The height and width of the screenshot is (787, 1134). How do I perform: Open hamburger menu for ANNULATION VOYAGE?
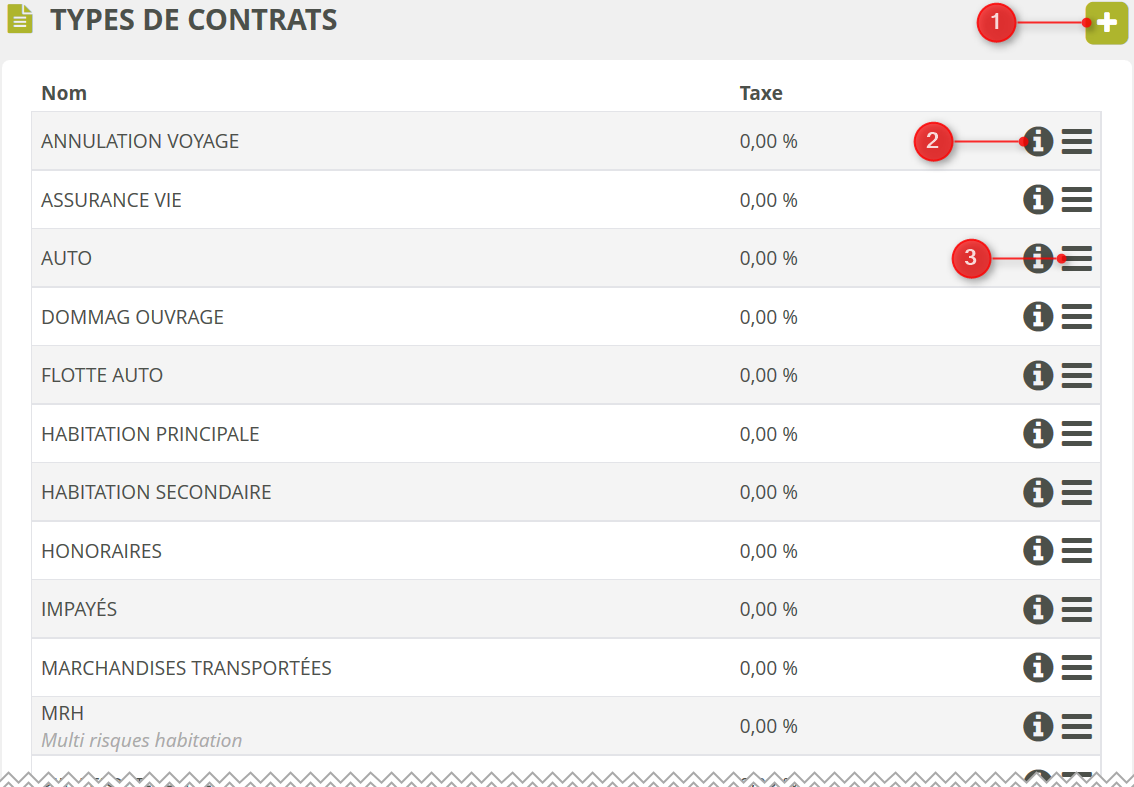coord(1076,142)
